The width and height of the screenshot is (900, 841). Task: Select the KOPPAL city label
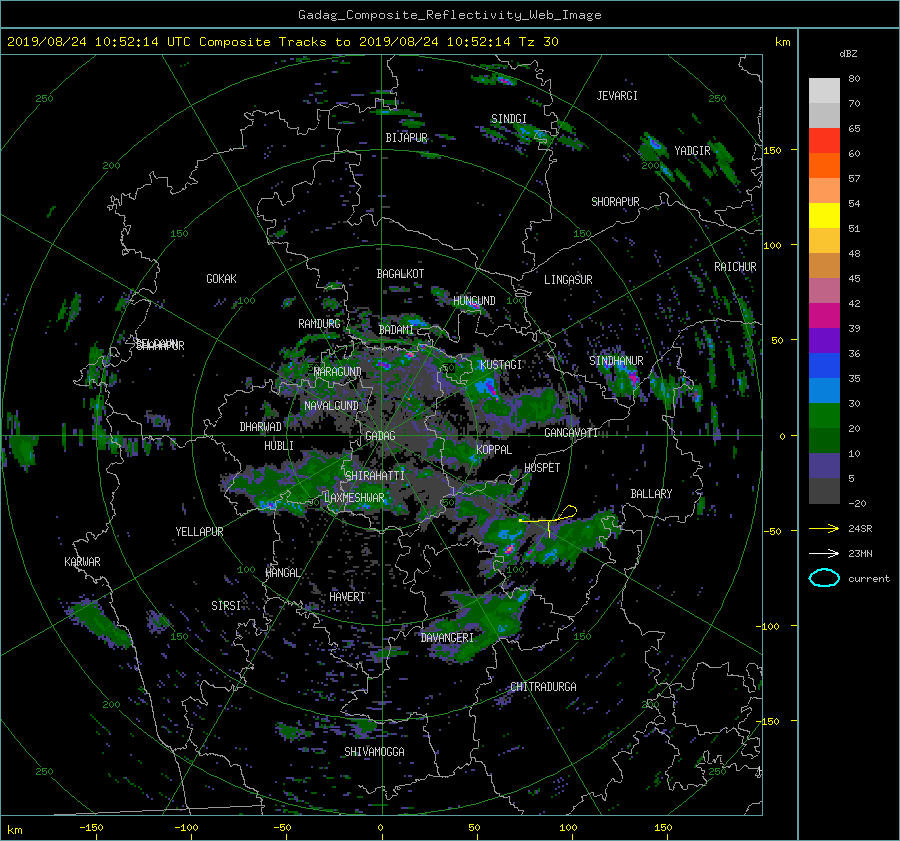point(494,450)
